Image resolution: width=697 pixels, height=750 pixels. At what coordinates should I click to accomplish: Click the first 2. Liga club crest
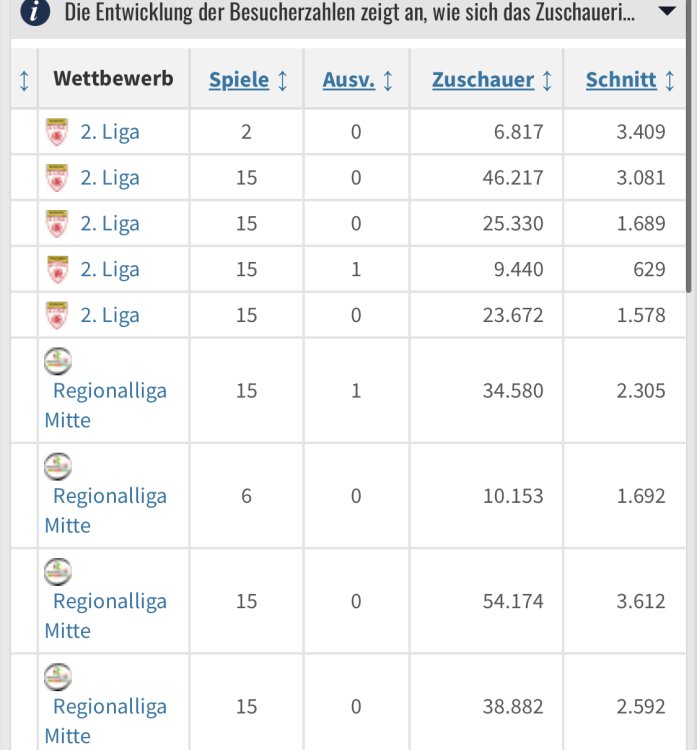57,132
